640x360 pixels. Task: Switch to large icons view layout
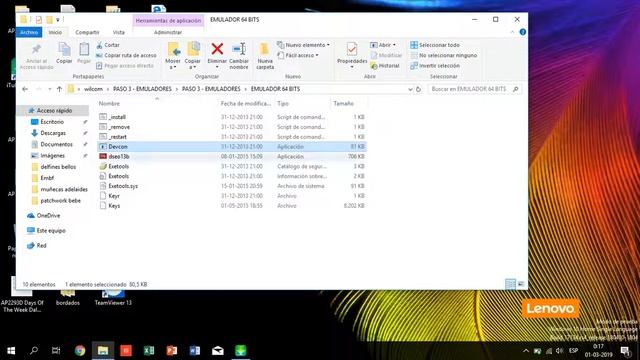[521, 284]
